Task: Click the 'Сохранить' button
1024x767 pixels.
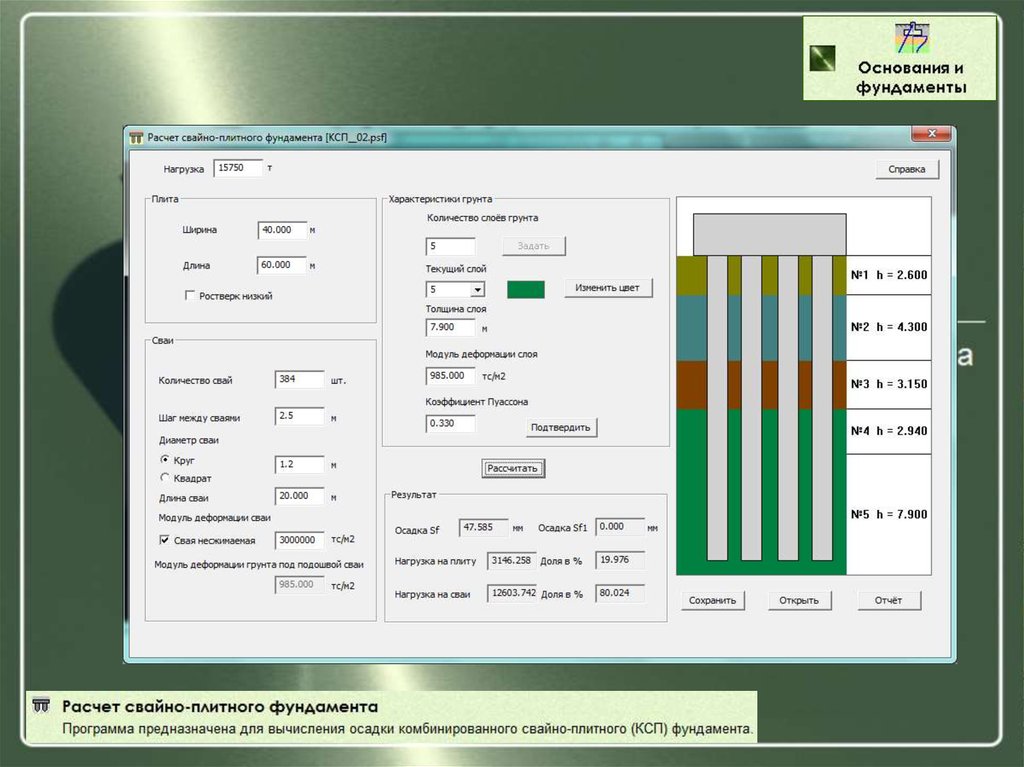Action: 713,600
